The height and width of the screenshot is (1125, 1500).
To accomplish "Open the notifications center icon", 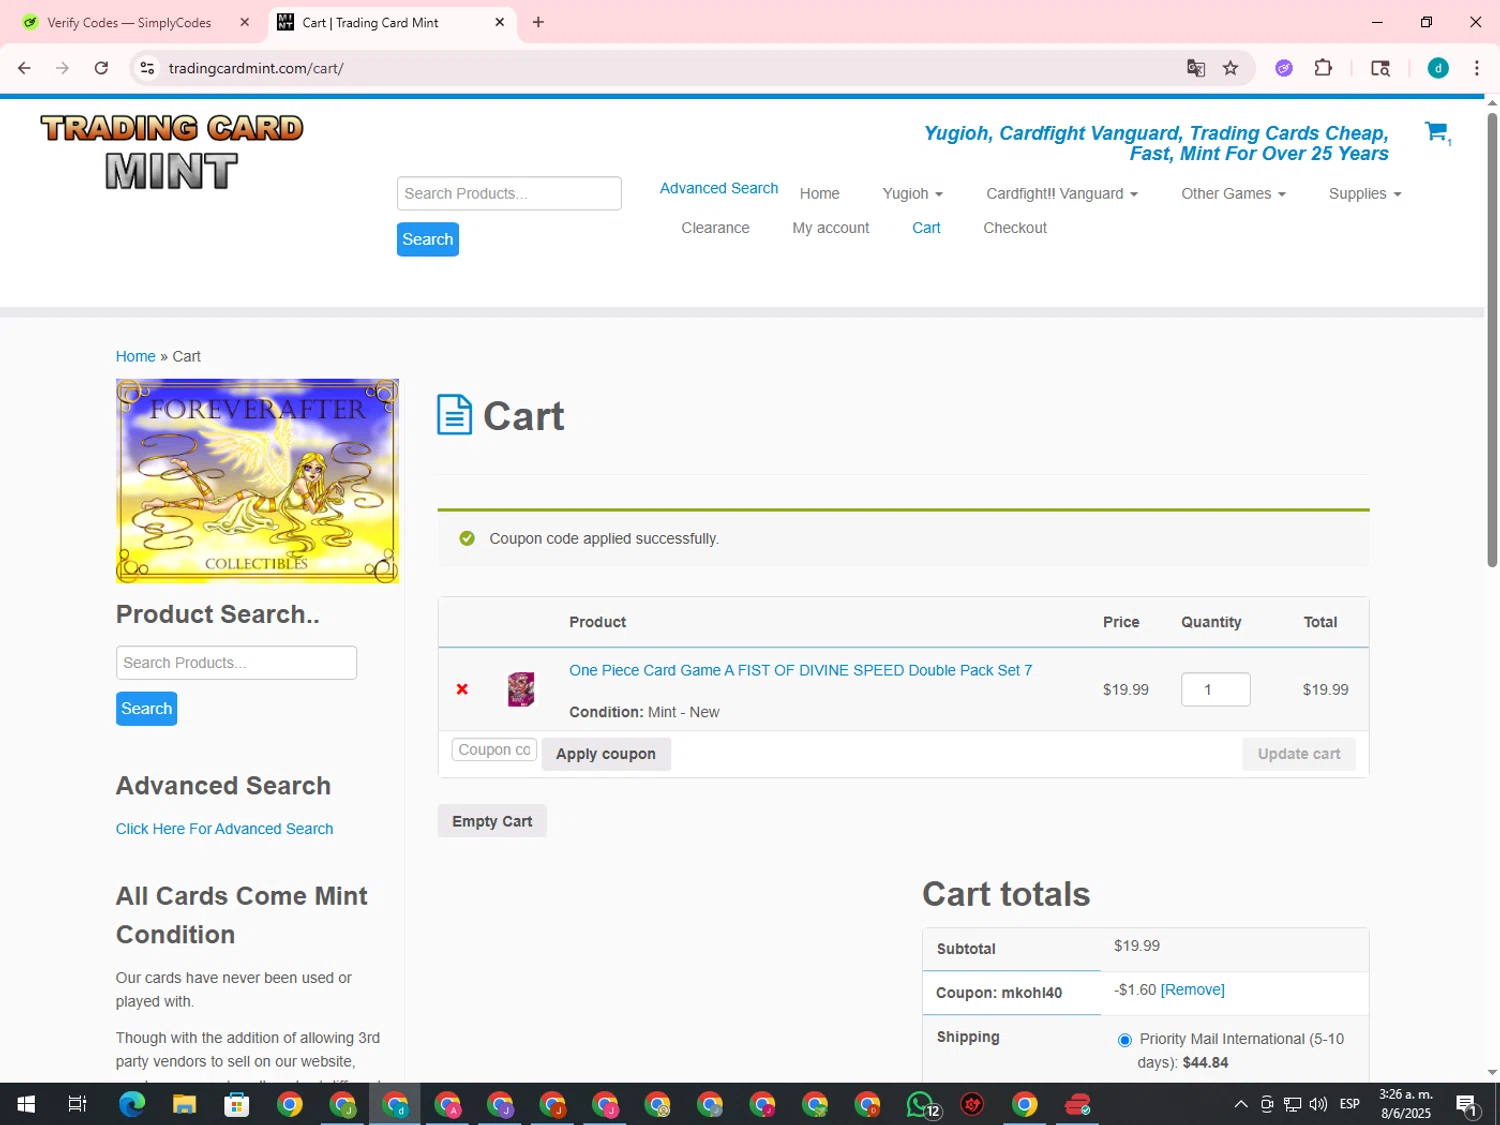I will tap(1467, 1104).
